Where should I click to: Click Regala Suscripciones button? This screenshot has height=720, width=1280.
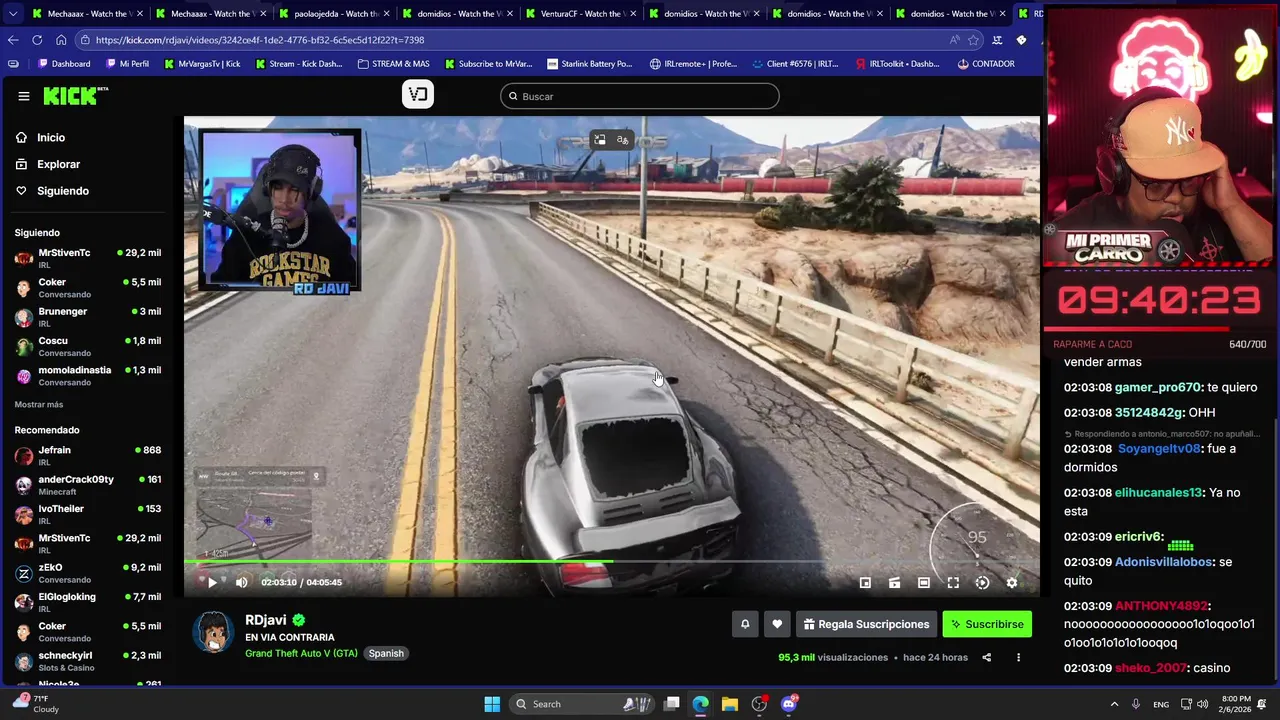pos(866,624)
